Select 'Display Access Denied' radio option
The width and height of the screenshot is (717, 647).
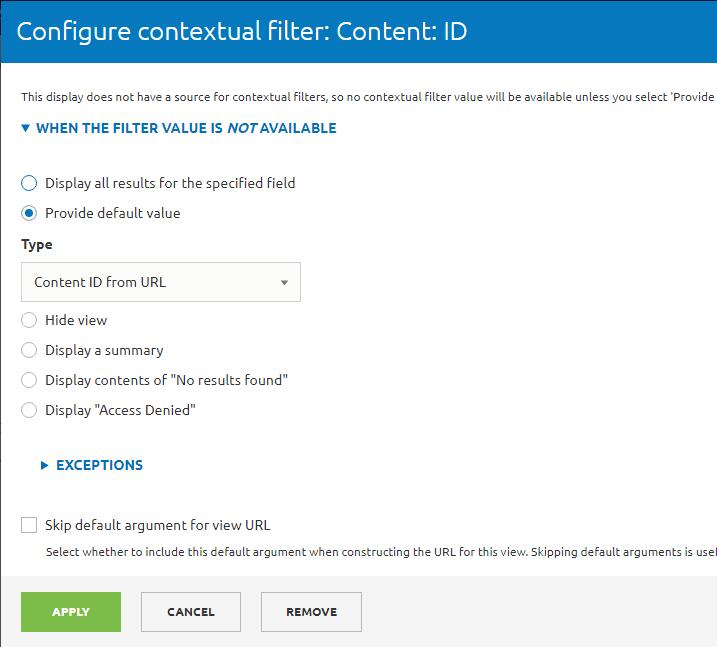(x=29, y=410)
